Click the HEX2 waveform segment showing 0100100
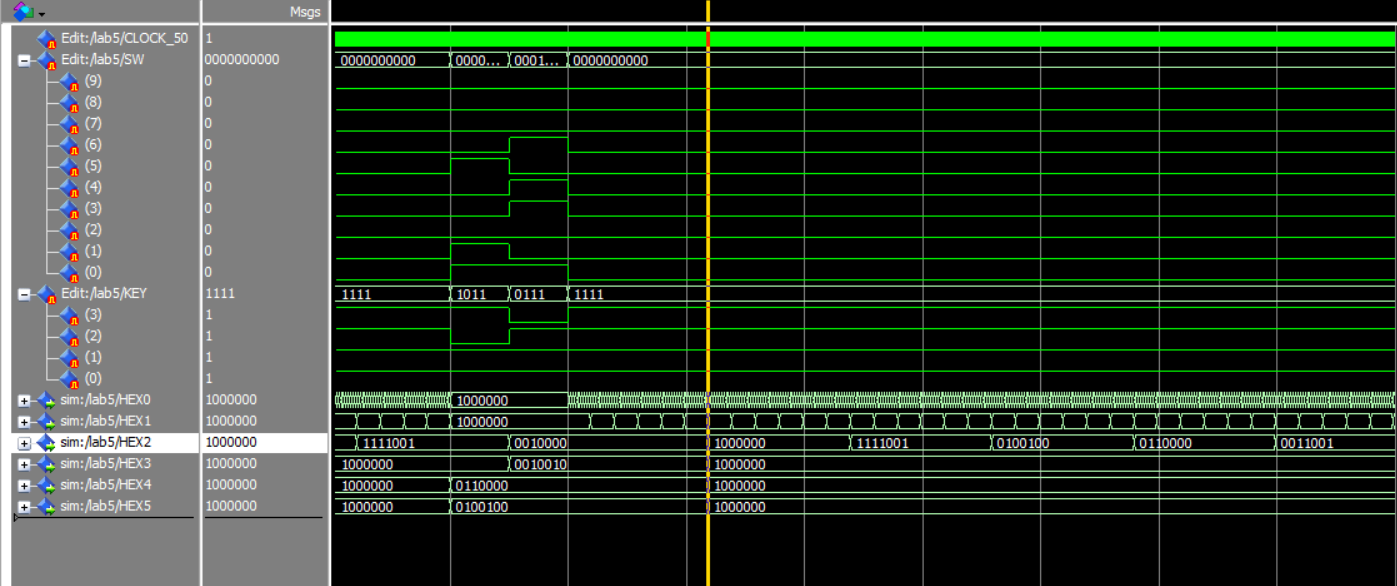 [x=1060, y=443]
